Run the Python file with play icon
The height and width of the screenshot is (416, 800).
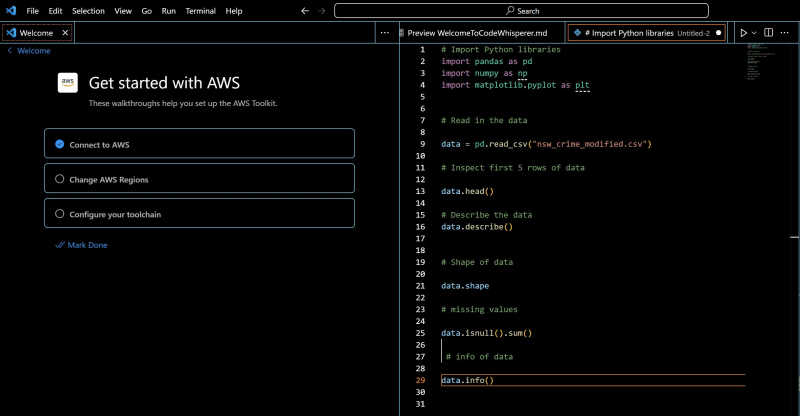coord(743,33)
